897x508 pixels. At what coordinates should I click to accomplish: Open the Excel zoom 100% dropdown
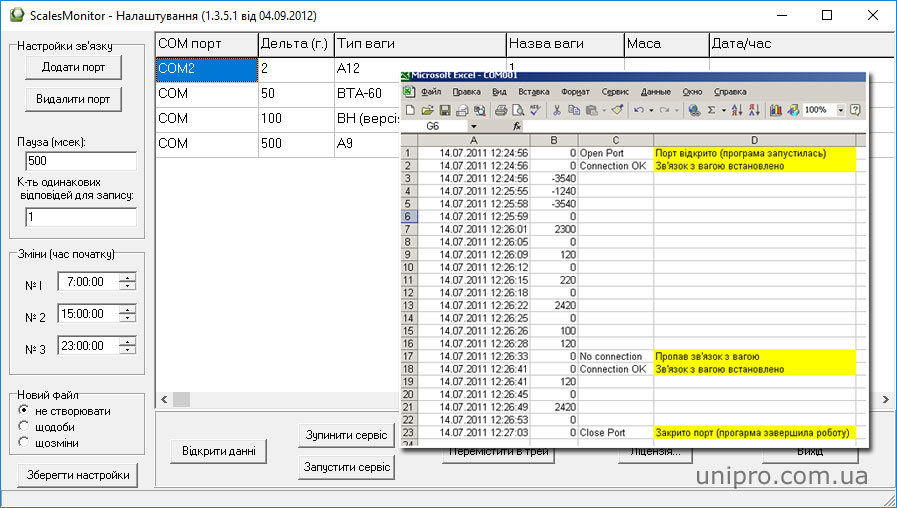click(x=840, y=110)
